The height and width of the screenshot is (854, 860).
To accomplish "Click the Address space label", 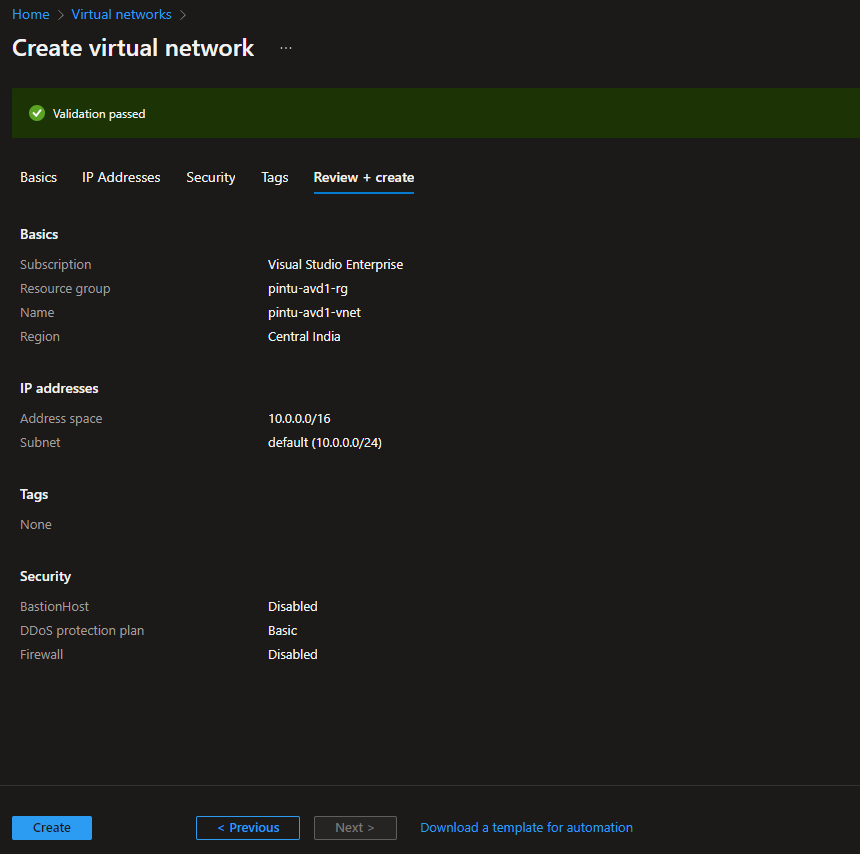I will click(x=61, y=418).
